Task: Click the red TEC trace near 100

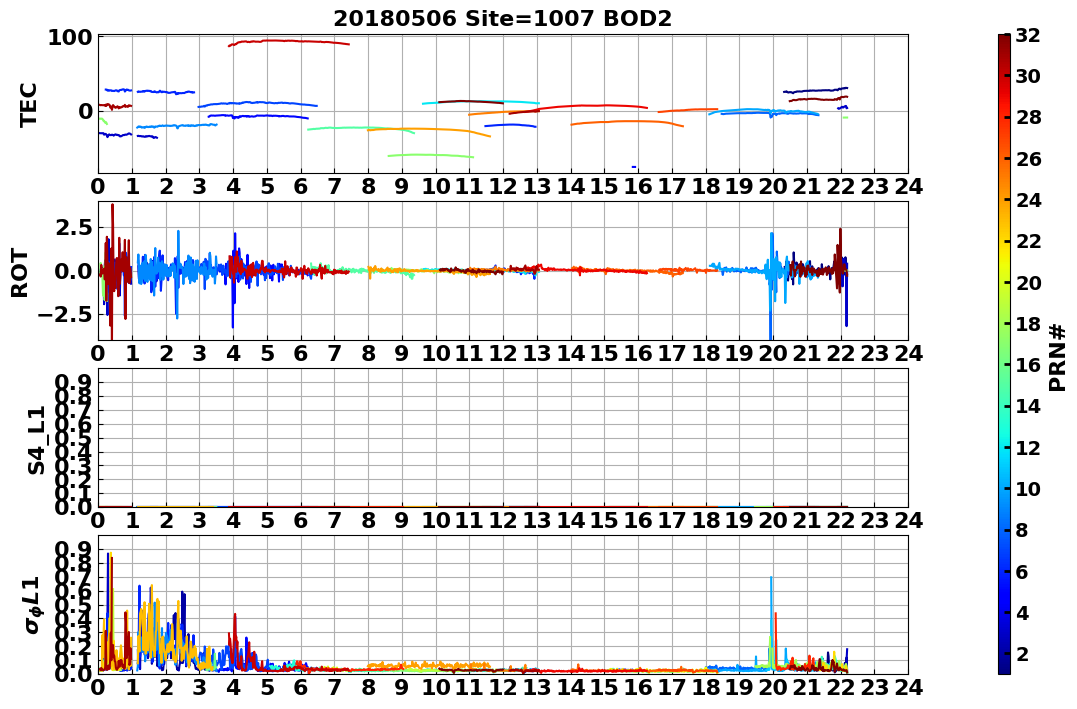Action: [288, 41]
